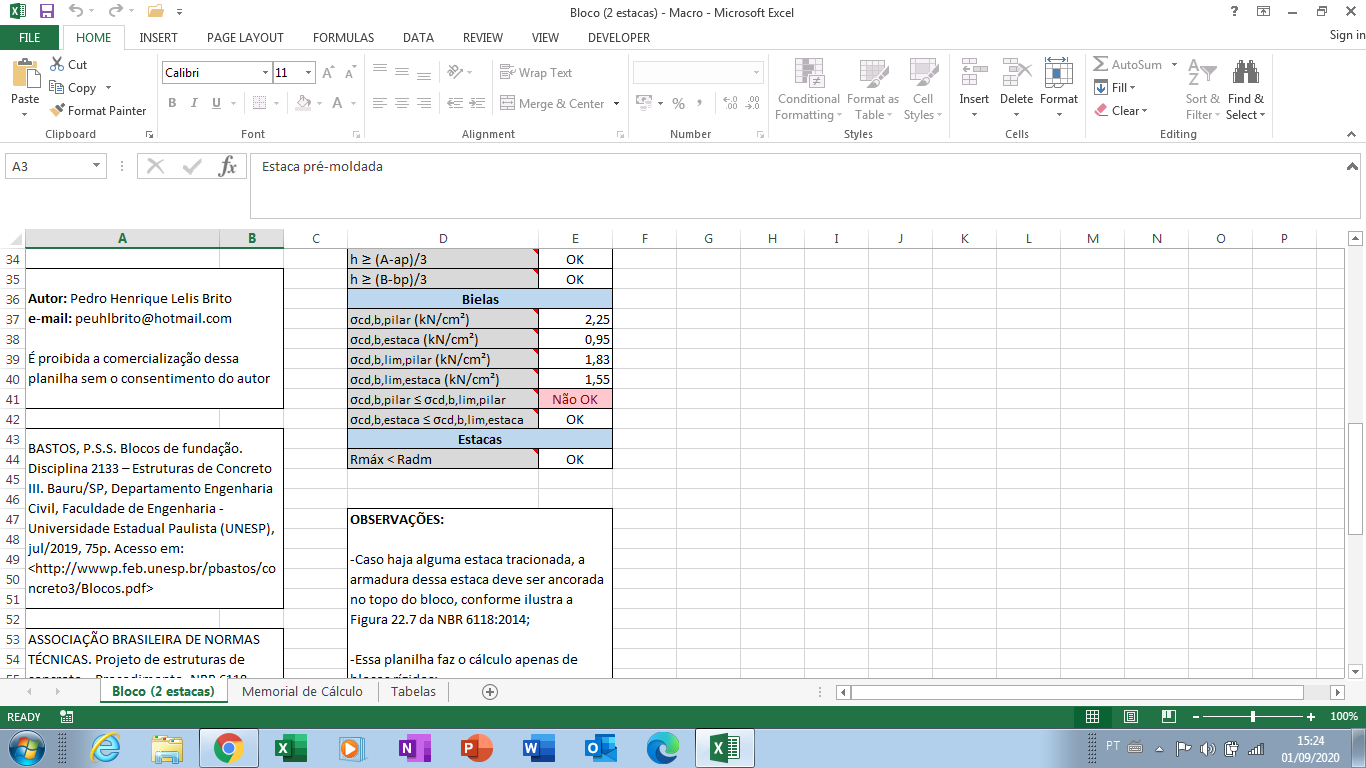The width and height of the screenshot is (1366, 768).
Task: Open the FILE tab
Action: pyautogui.click(x=30, y=37)
